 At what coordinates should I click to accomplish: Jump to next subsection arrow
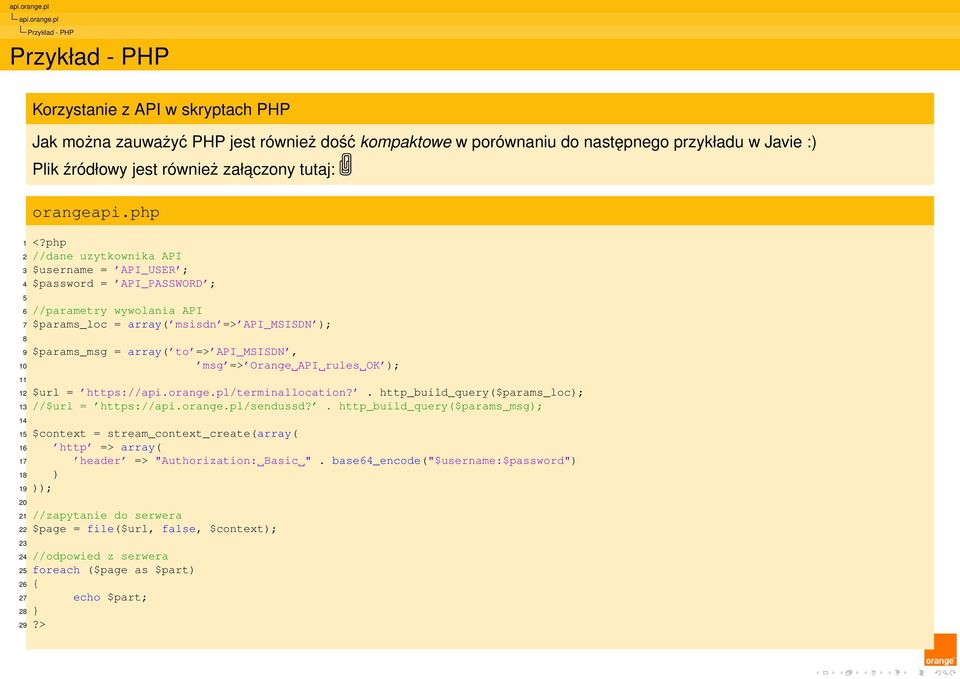click(881, 673)
